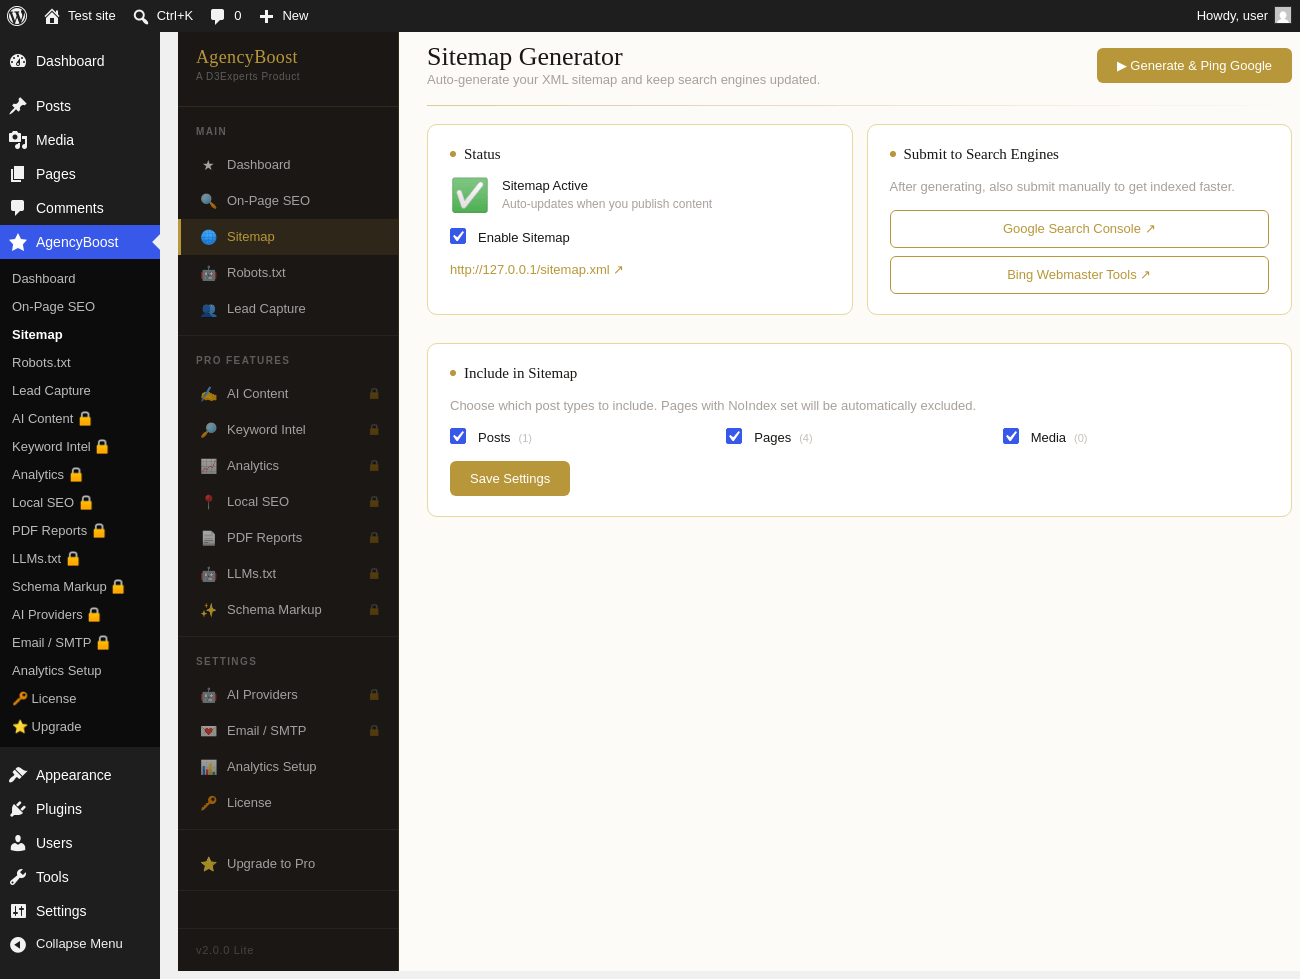
Task: Open the New content dropdown in admin bar
Action: 283,16
